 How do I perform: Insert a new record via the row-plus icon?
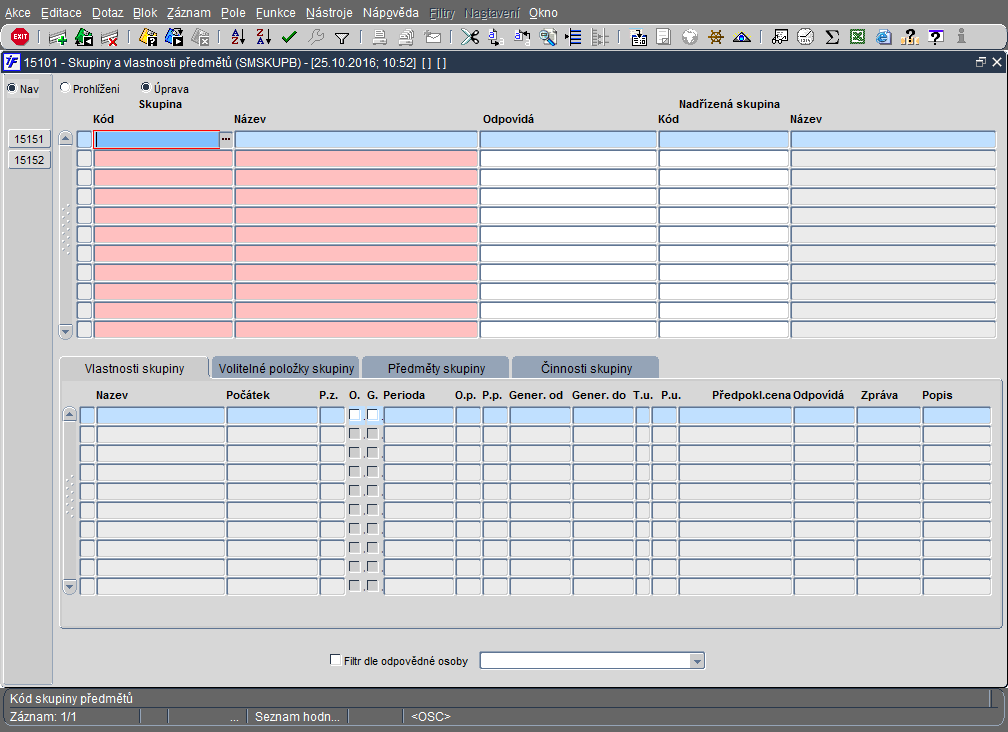pyautogui.click(x=58, y=37)
